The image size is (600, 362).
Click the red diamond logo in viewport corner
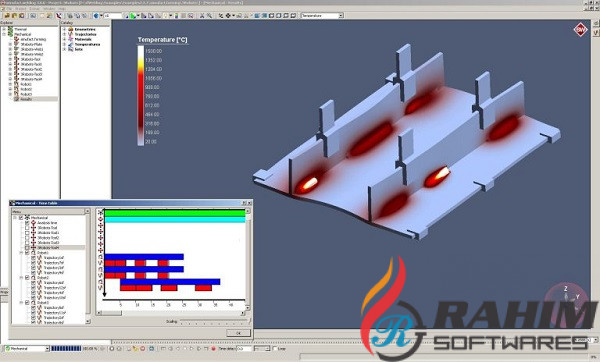(580, 29)
